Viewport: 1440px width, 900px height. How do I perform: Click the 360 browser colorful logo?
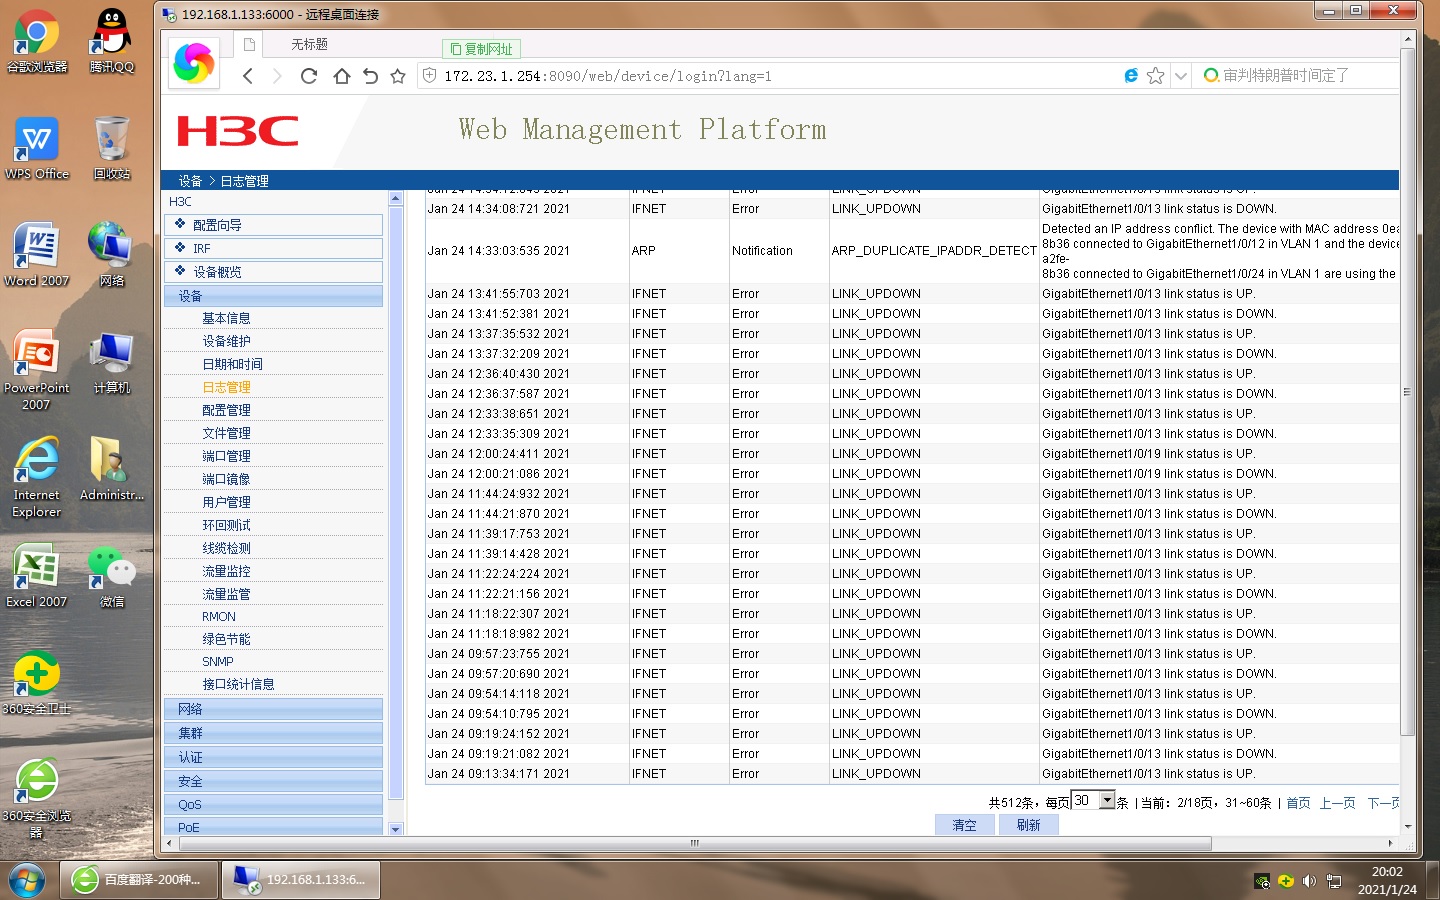[x=194, y=64]
